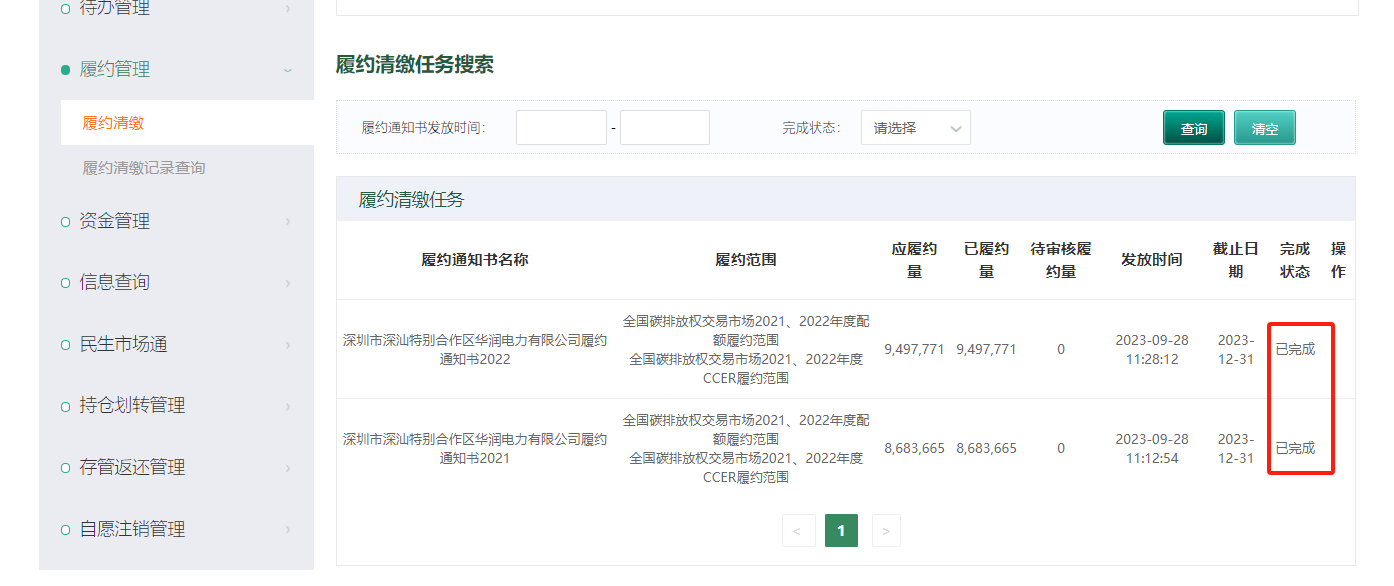This screenshot has width=1394, height=586.
Task: Click end date field for 履约通知书发放时间
Action: point(665,128)
